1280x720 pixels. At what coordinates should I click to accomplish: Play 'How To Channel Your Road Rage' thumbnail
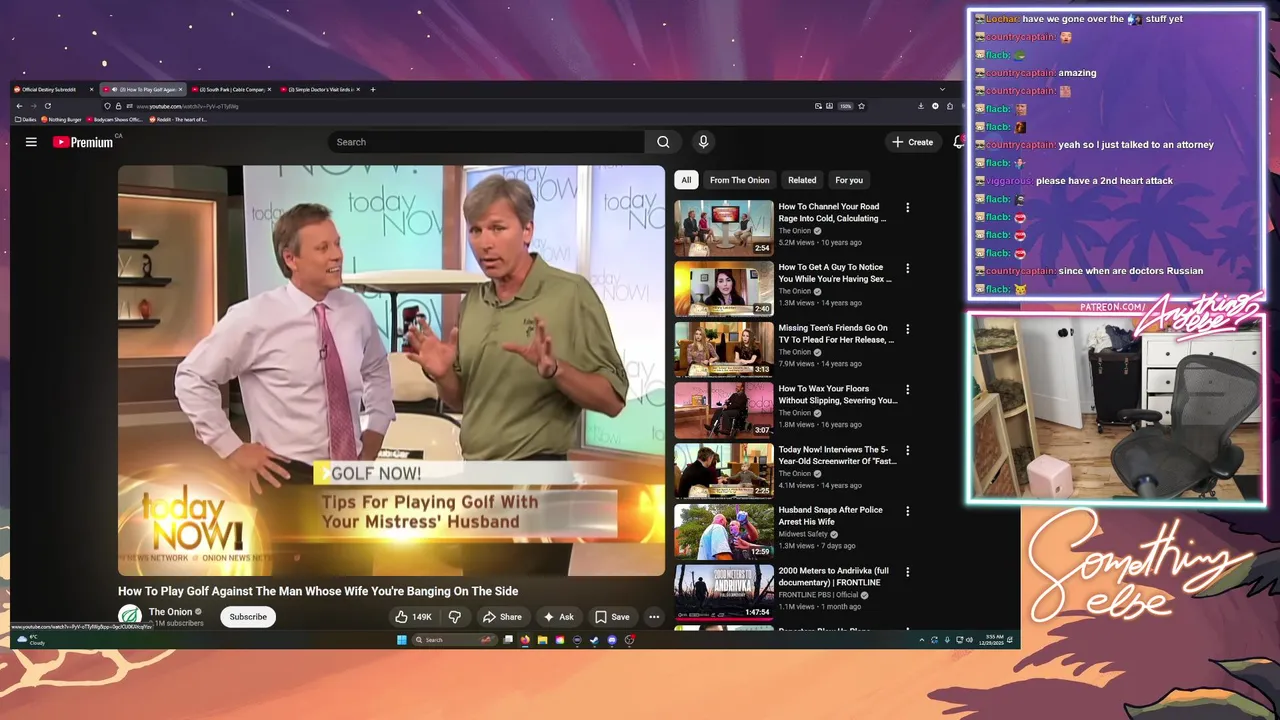(x=724, y=228)
